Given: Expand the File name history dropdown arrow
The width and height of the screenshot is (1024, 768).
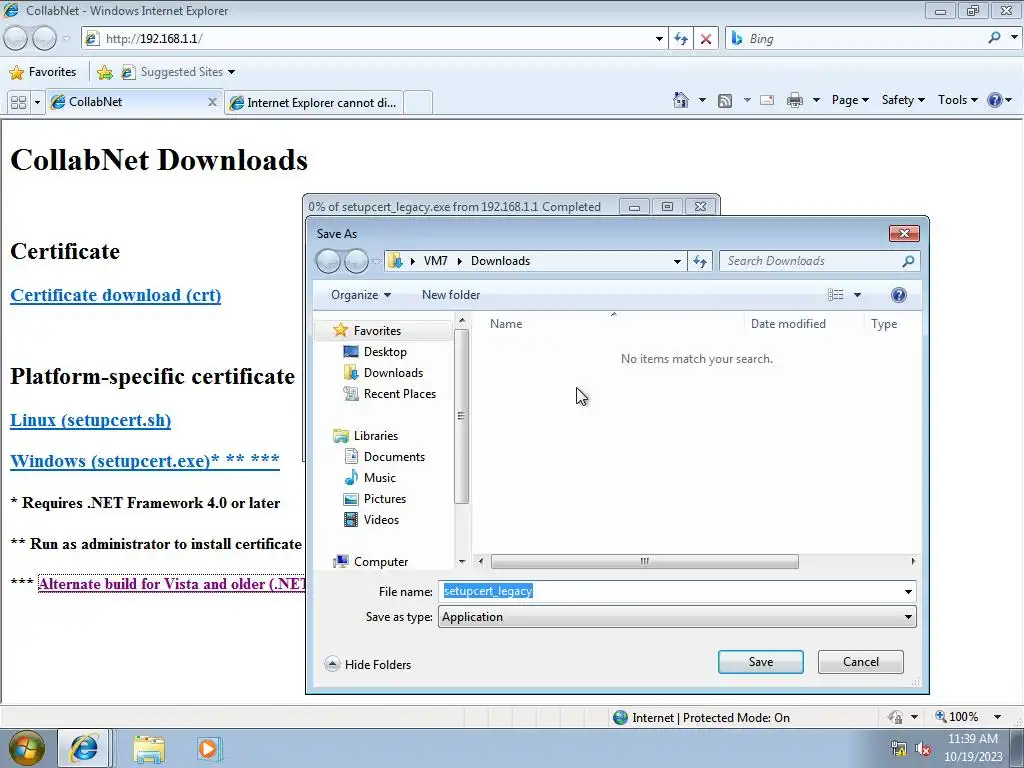Looking at the screenshot, I should 908,592.
